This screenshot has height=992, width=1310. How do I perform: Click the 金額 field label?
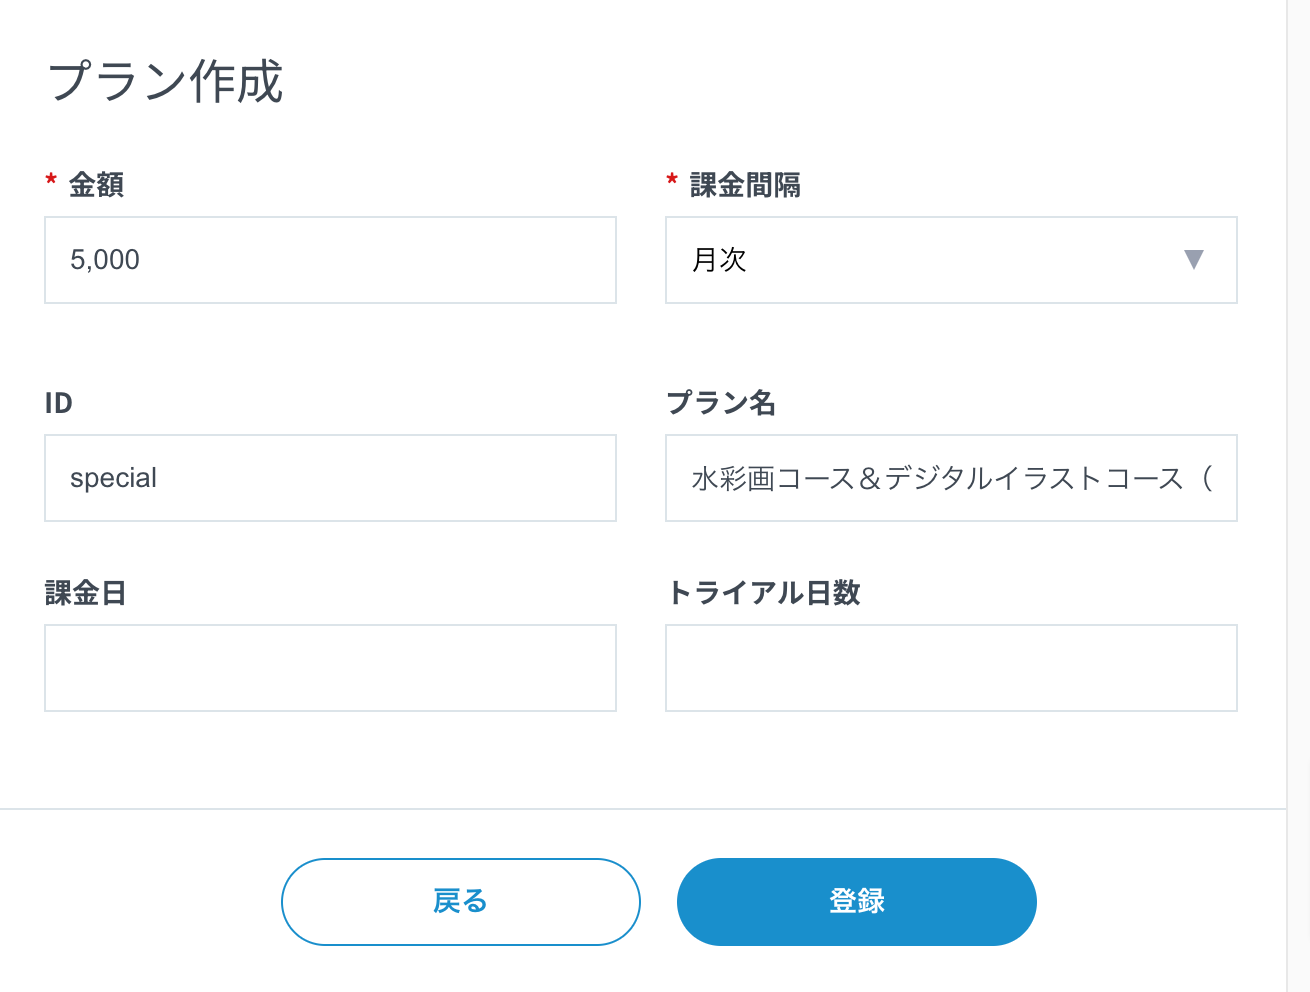point(96,185)
